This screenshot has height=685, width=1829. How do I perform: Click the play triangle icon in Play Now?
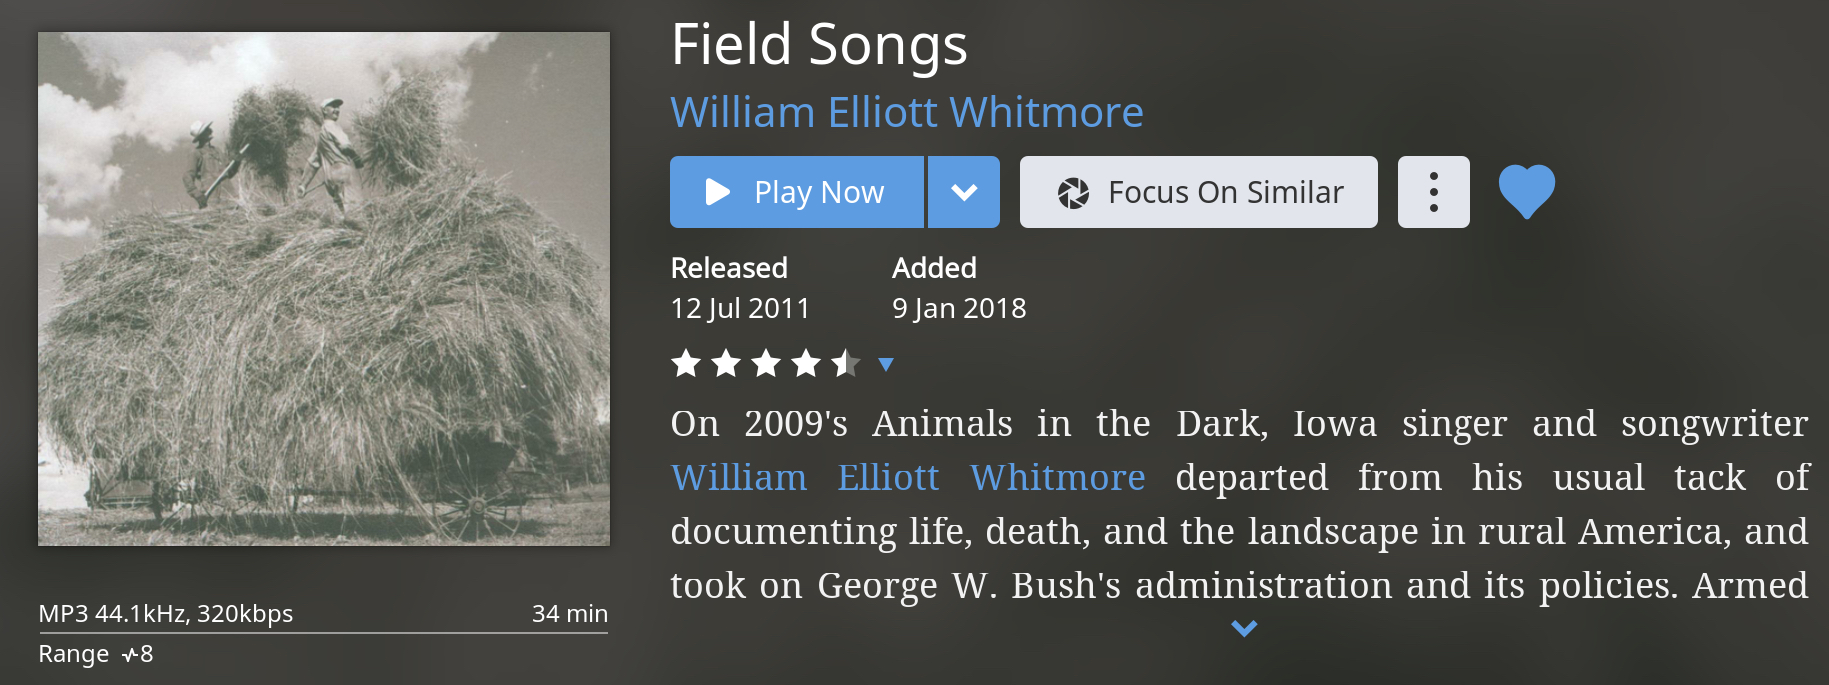[x=717, y=192]
